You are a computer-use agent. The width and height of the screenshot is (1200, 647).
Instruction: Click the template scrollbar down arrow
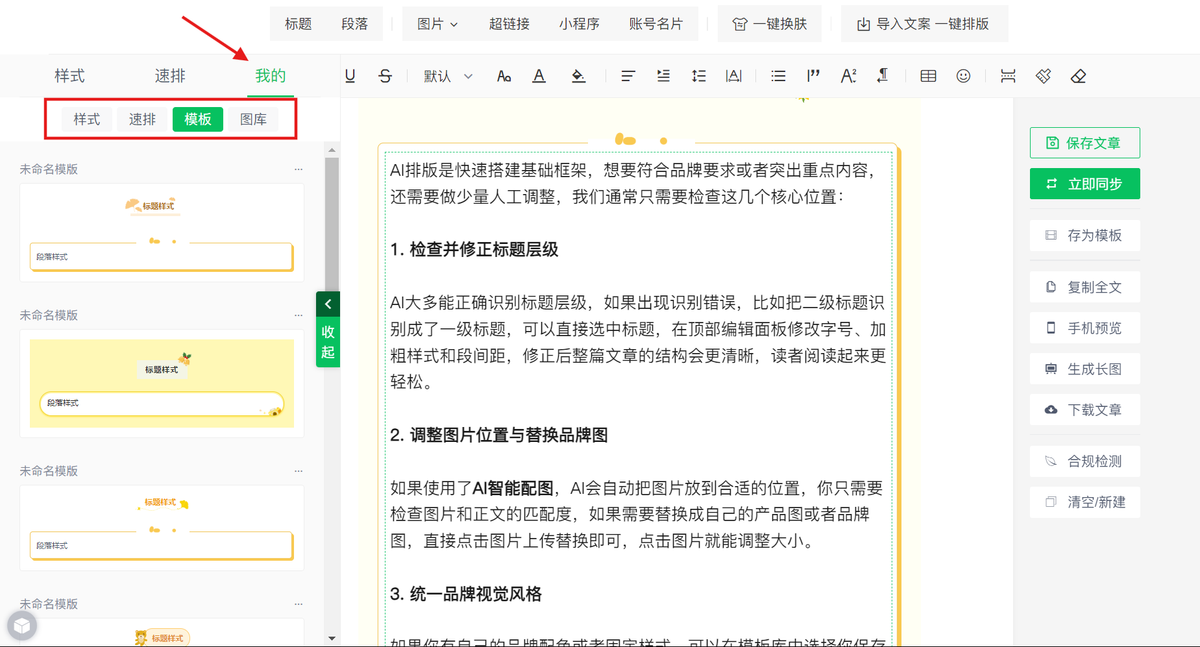tap(332, 638)
